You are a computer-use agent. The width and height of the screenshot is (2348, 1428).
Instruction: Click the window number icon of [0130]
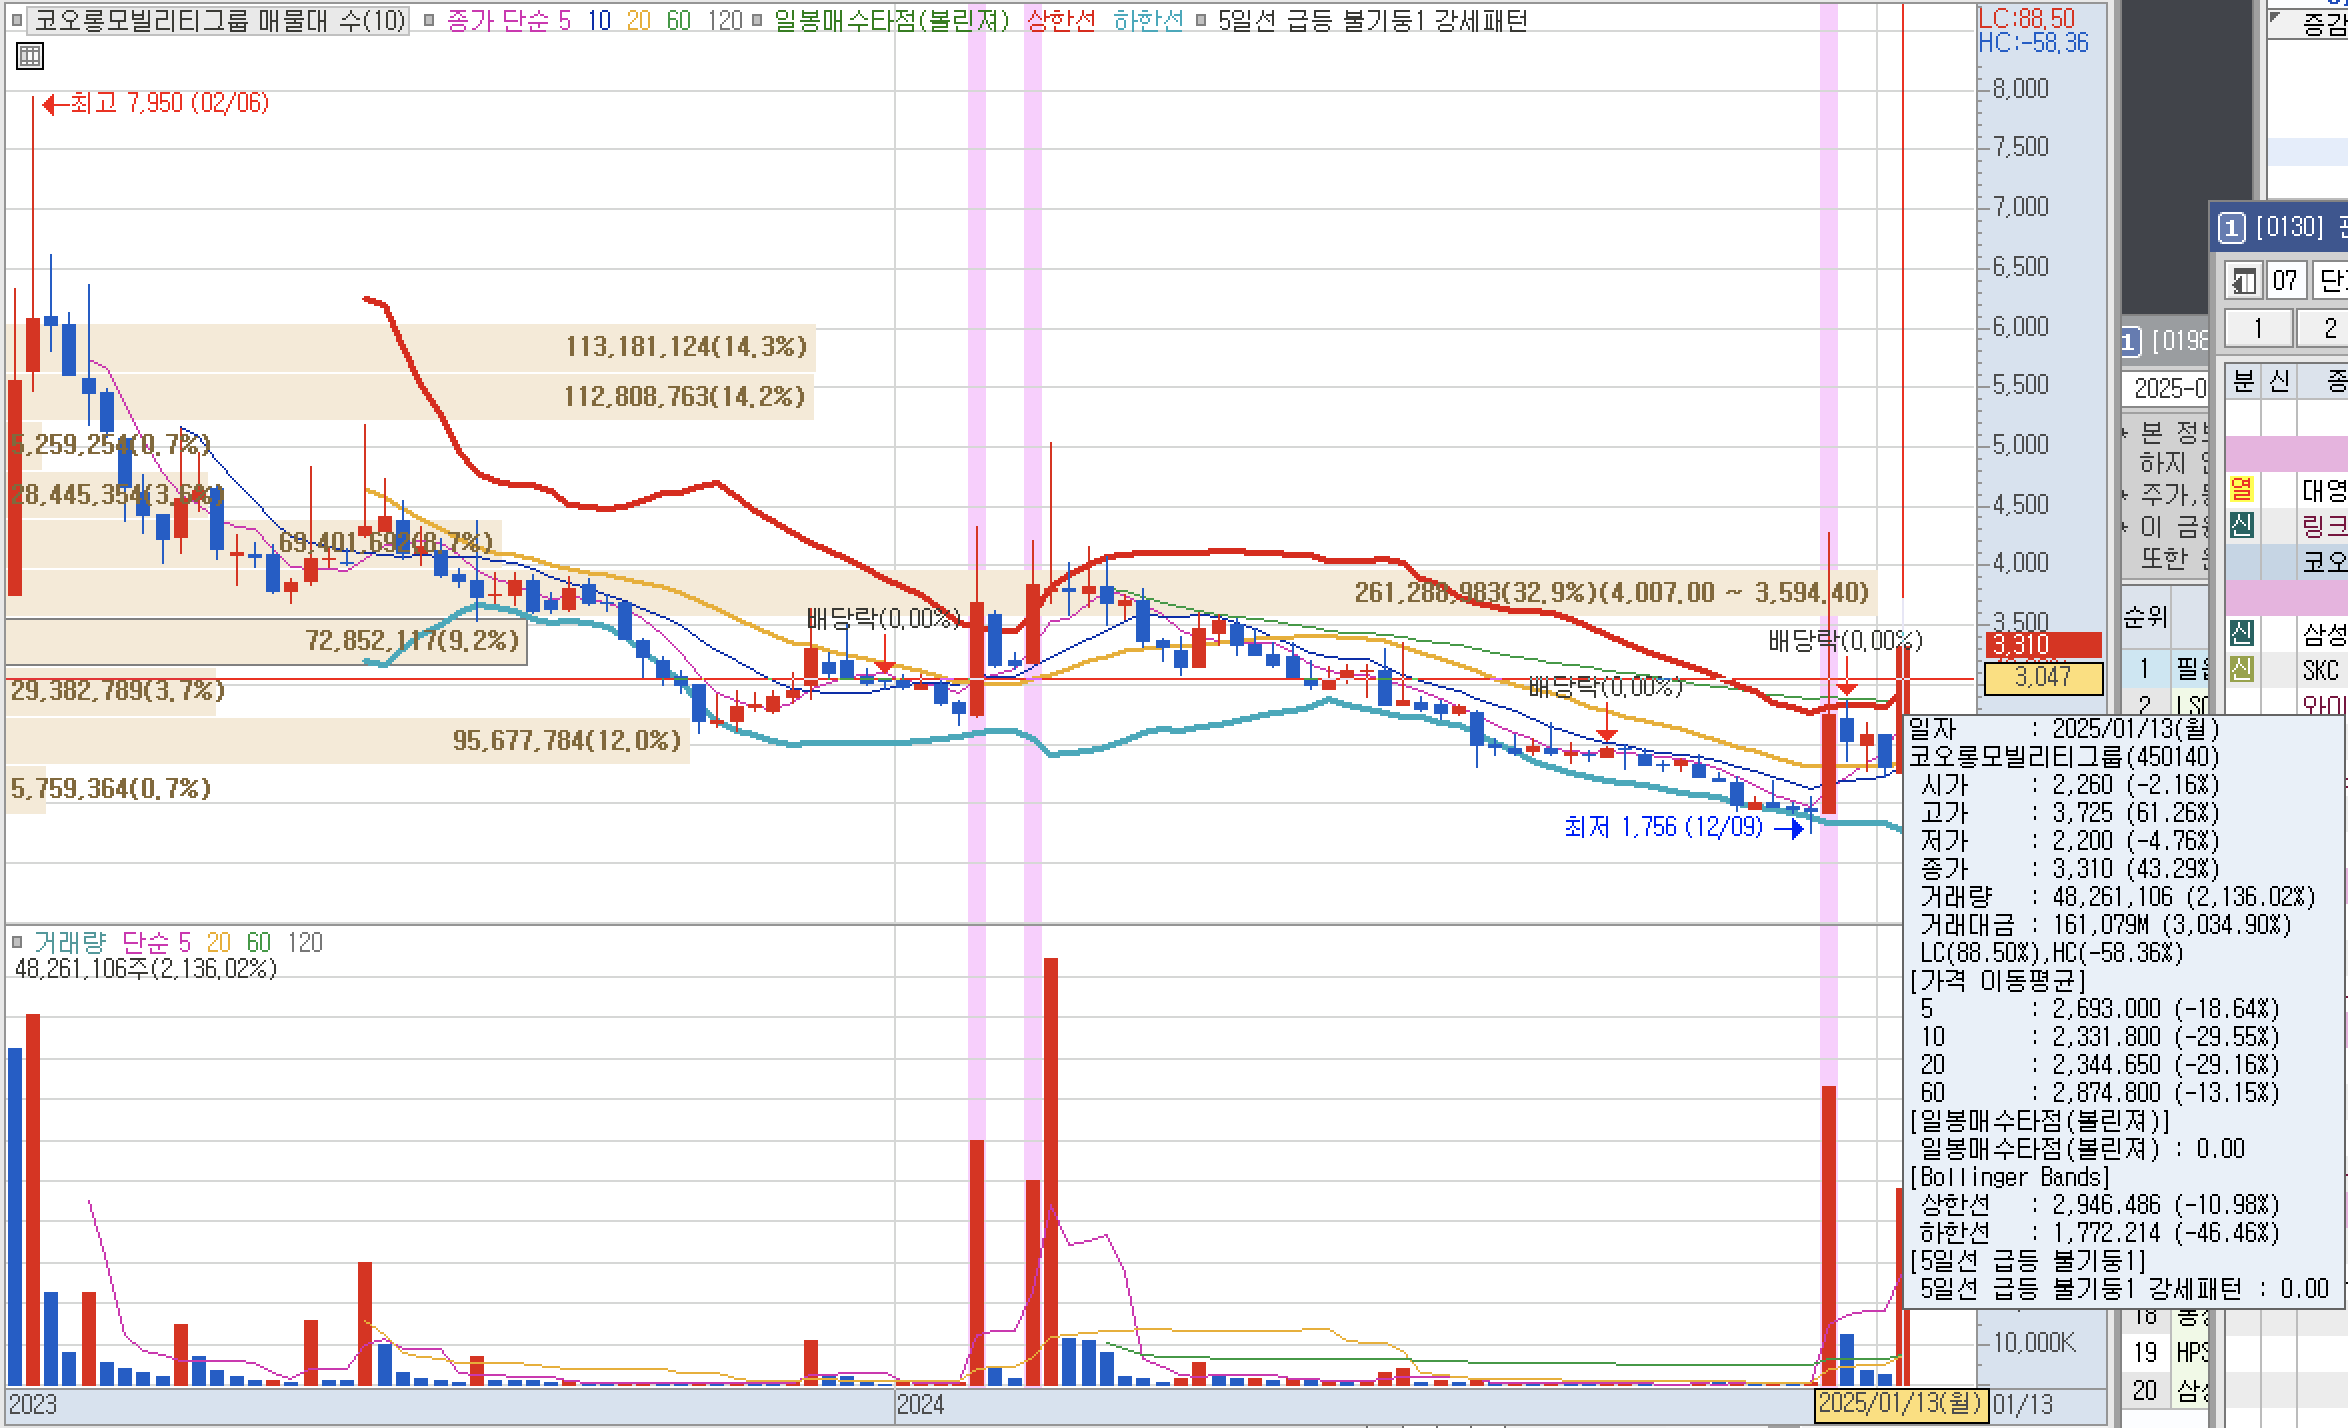(x=2231, y=229)
